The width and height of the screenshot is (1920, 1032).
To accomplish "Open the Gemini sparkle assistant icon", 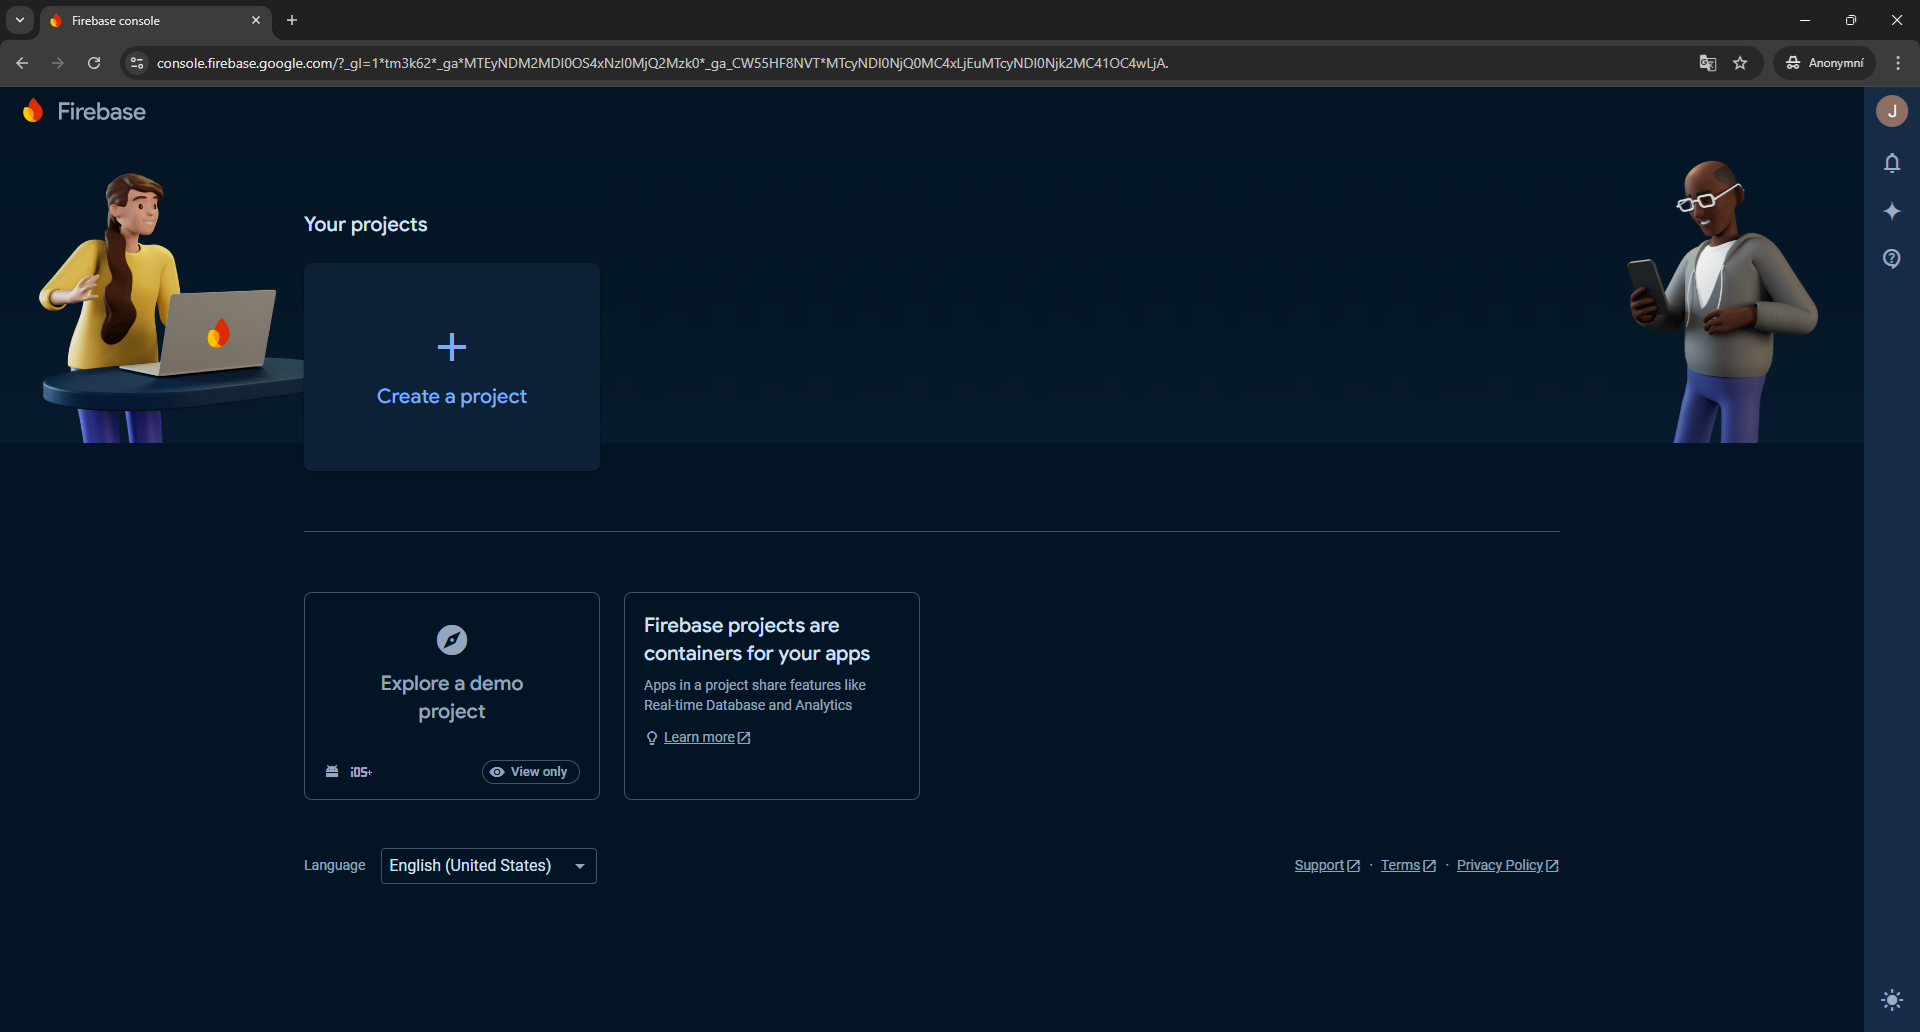I will point(1891,211).
